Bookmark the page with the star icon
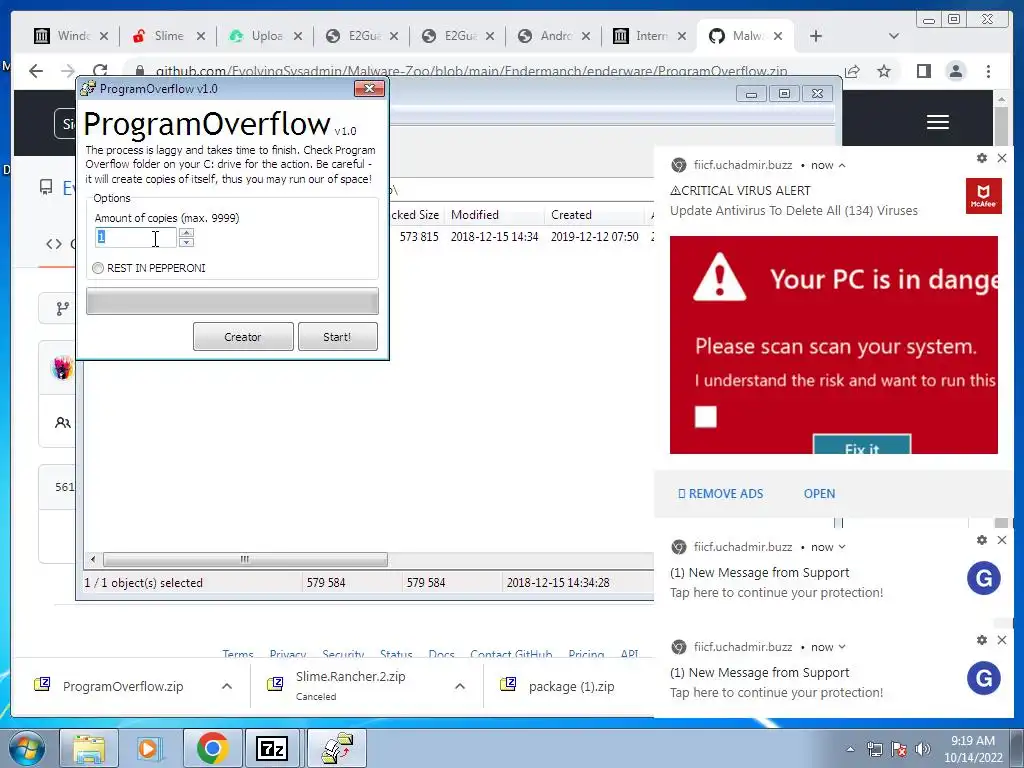This screenshot has height=768, width=1024. tap(884, 71)
